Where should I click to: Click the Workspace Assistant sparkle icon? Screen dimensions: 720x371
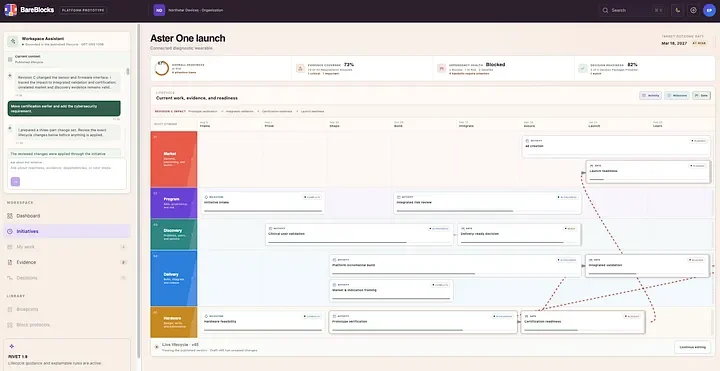pos(13,41)
